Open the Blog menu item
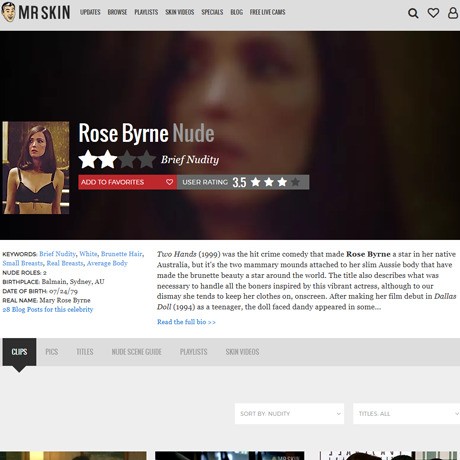This screenshot has height=460, width=460. pos(237,12)
